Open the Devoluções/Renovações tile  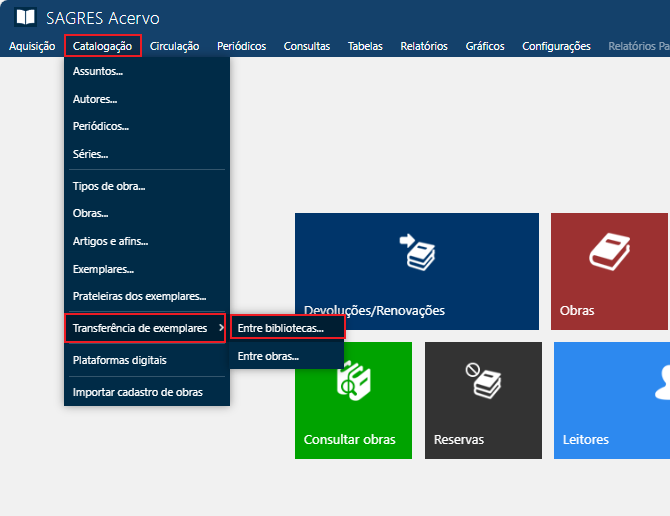point(416,271)
